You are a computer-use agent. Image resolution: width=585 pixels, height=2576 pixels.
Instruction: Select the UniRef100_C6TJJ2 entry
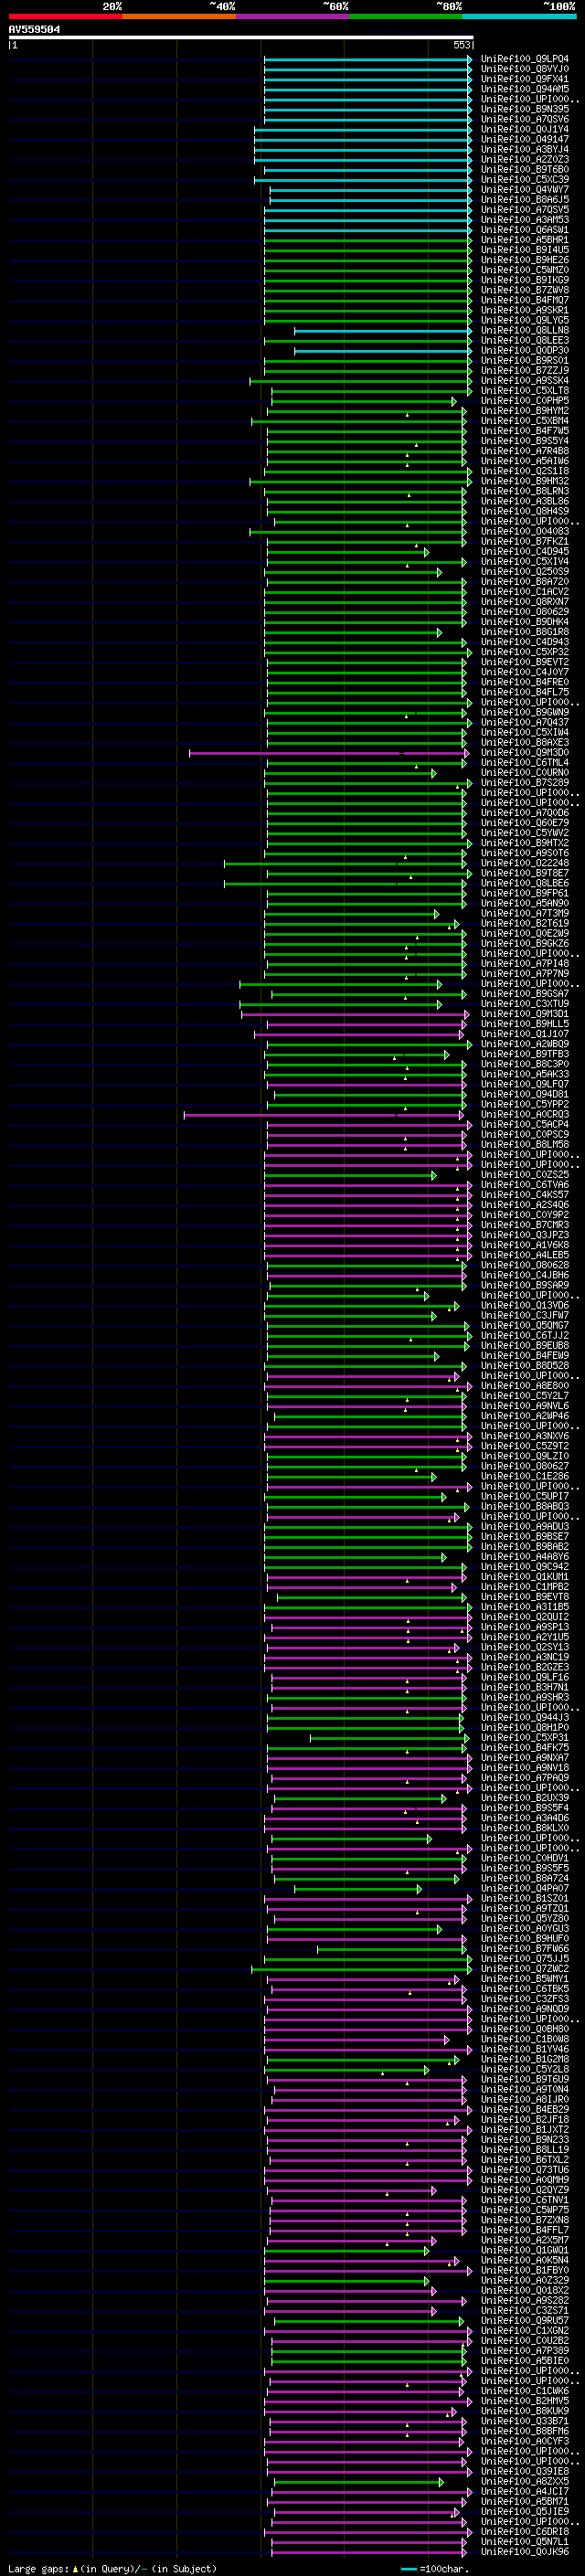525,1335
